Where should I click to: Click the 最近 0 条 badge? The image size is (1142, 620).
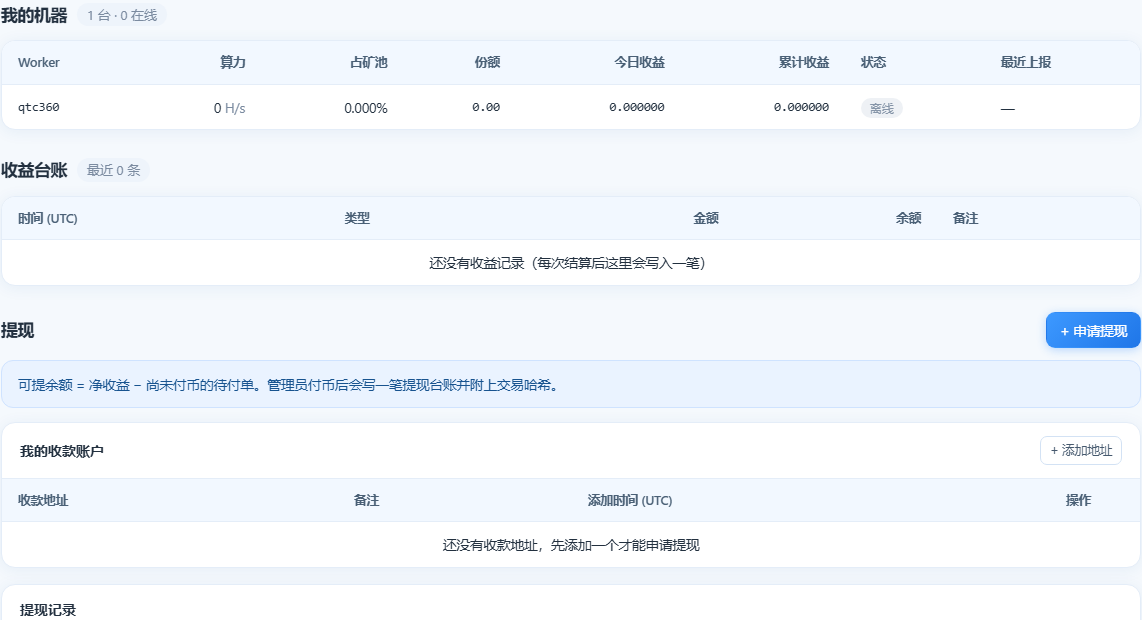[x=114, y=170]
